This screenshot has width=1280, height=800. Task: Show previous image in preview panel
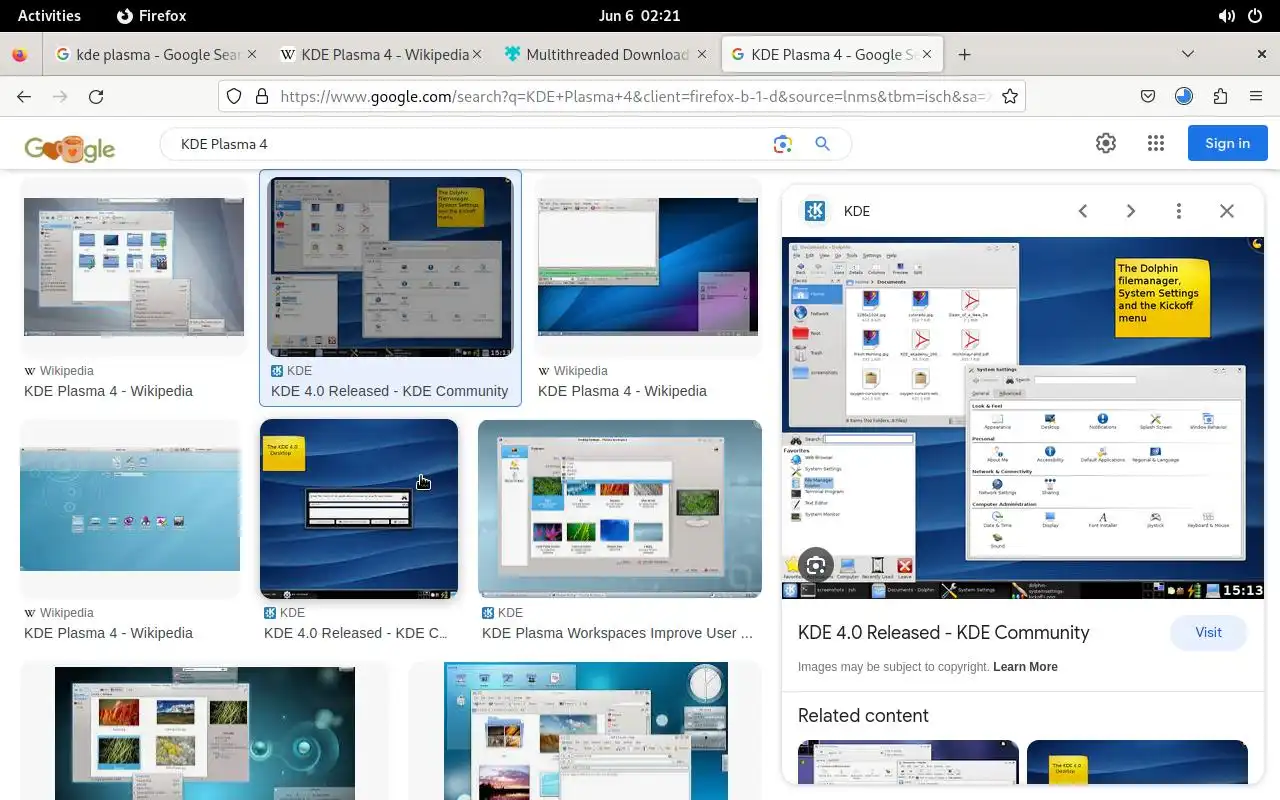pyautogui.click(x=1082, y=211)
